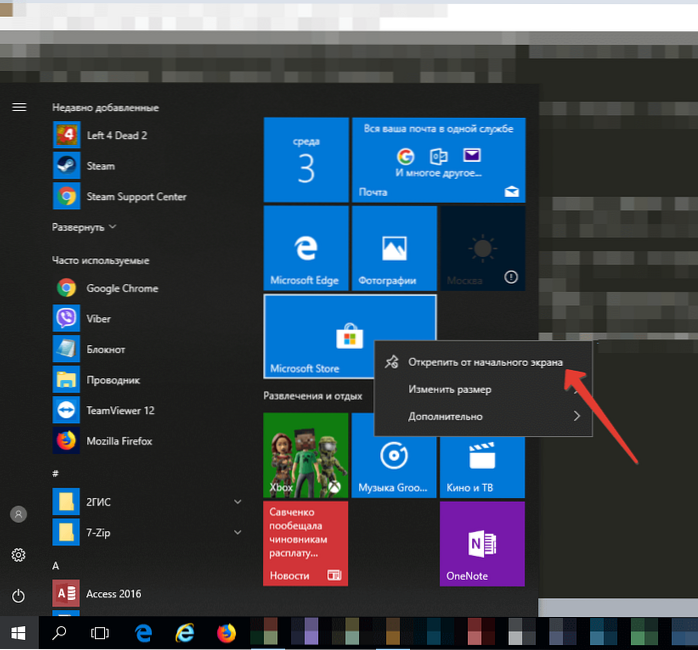Launch Viber from the Start menu
698x650 pixels.
point(100,319)
